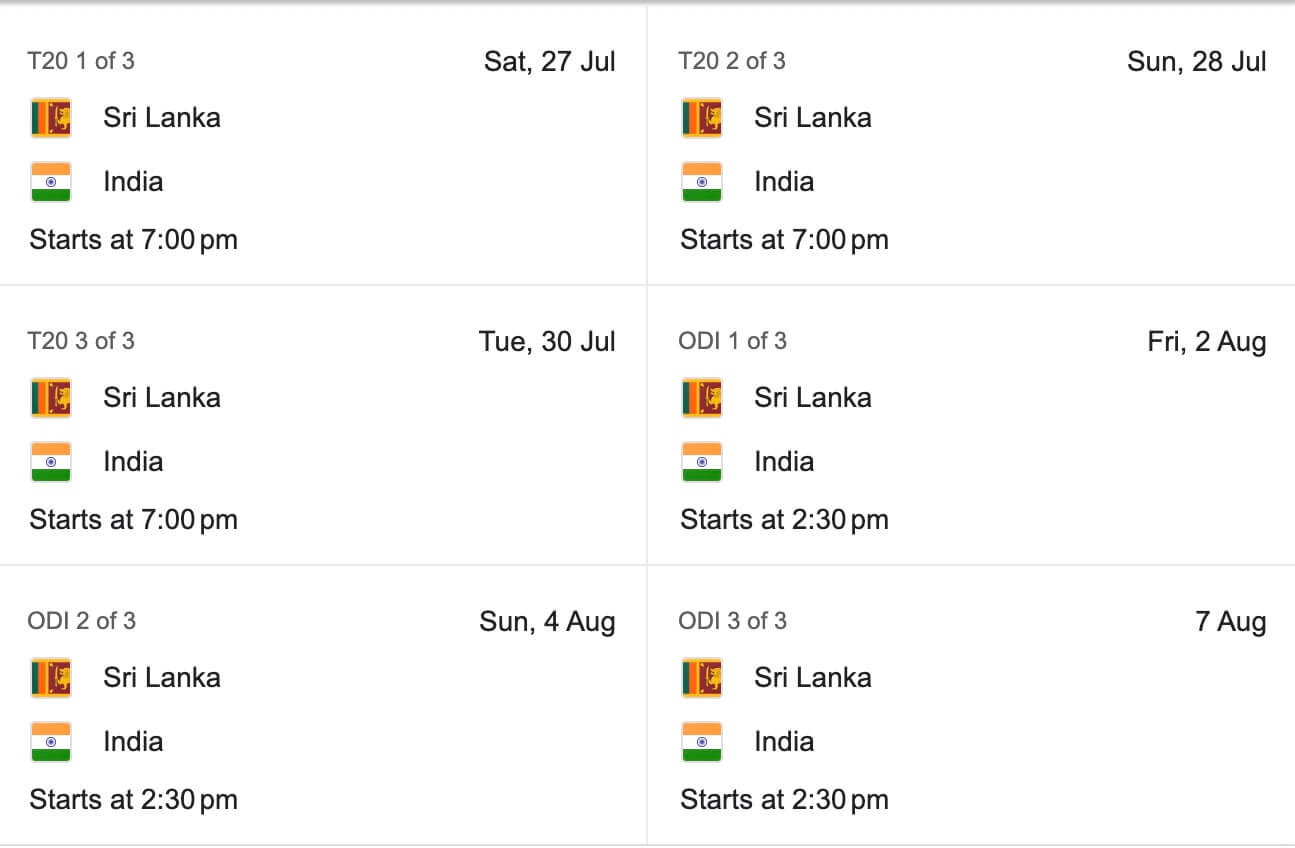This screenshot has width=1295, height=848.
Task: Click Starts at 2:30 pm in ODI 1 of 3
Action: (785, 520)
